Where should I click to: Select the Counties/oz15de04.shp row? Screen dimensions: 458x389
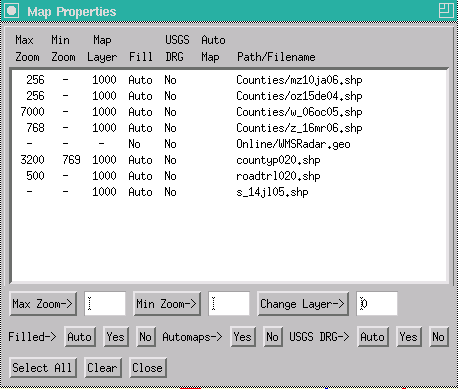(x=229, y=96)
